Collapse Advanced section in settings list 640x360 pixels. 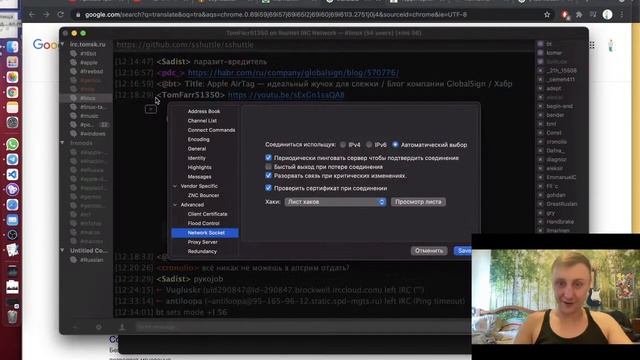coord(175,205)
